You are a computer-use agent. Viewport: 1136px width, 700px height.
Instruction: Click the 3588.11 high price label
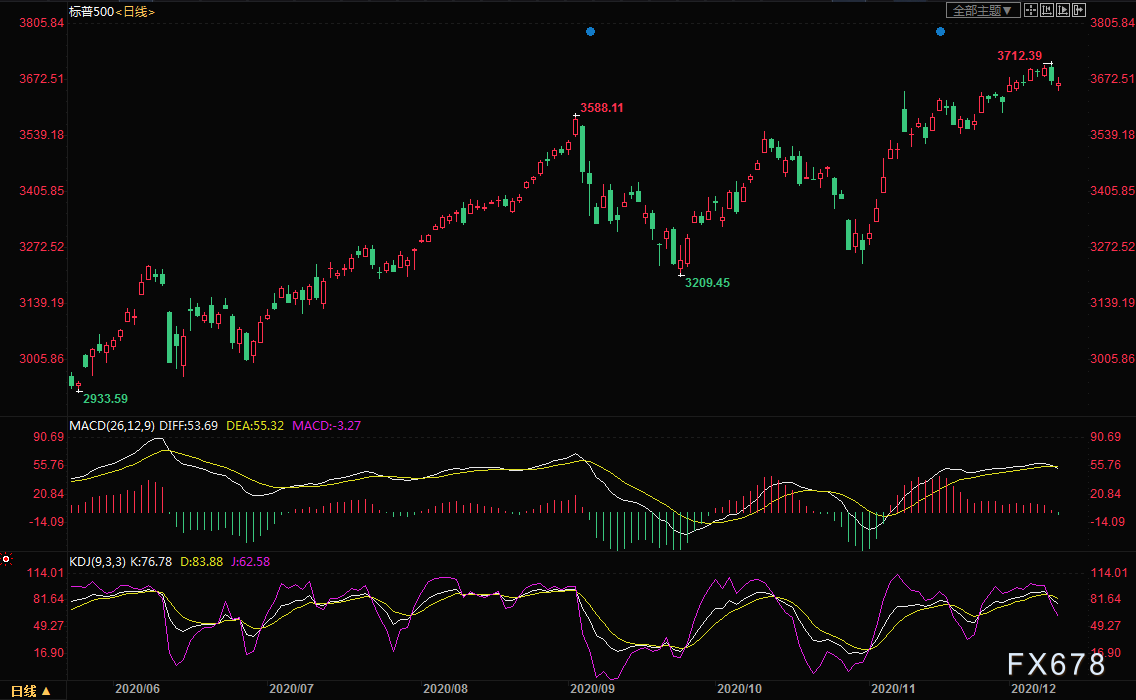pyautogui.click(x=601, y=108)
